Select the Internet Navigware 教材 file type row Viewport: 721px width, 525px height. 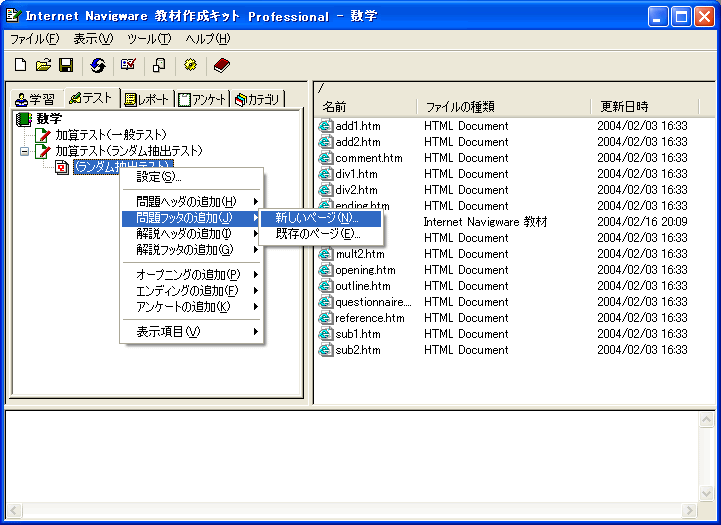point(486,222)
